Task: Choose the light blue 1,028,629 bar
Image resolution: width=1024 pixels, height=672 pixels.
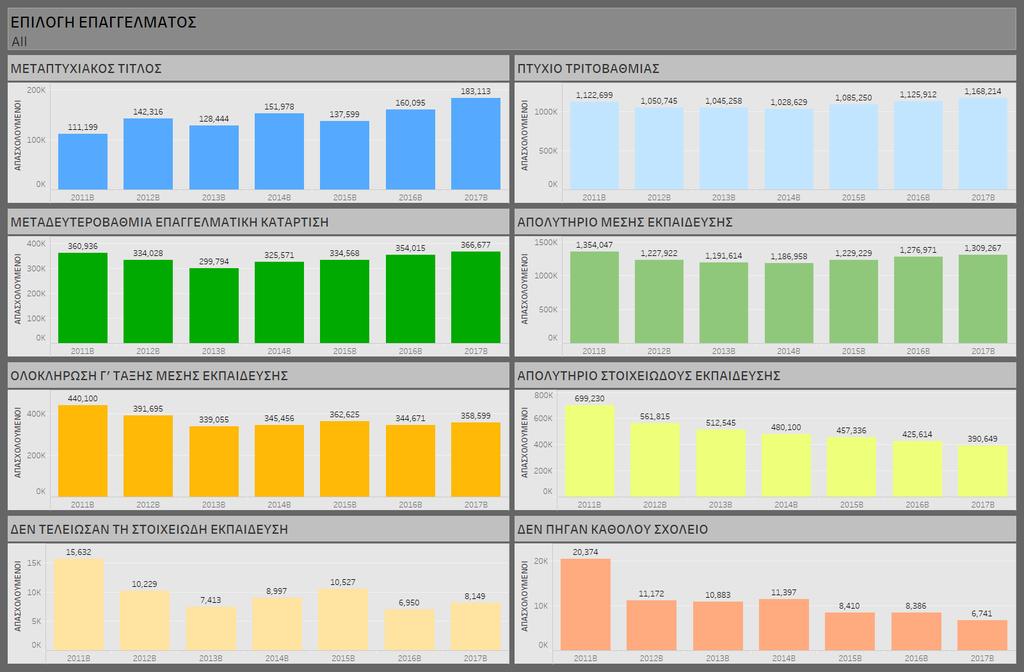Action: pos(789,150)
